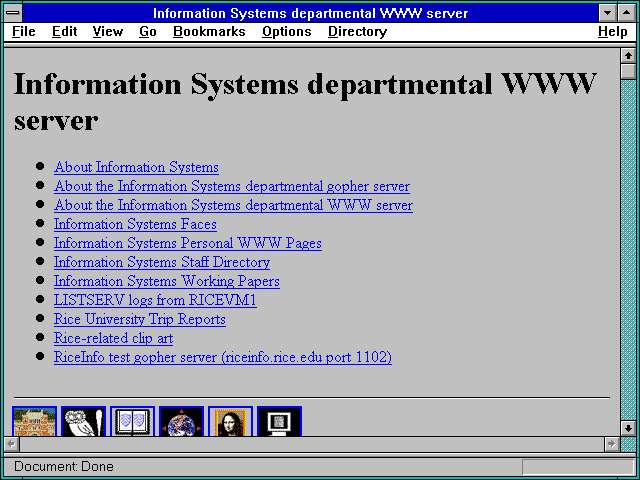Image resolution: width=640 pixels, height=480 pixels.
Task: Open About the departmental gopher server link
Action: [x=232, y=187]
